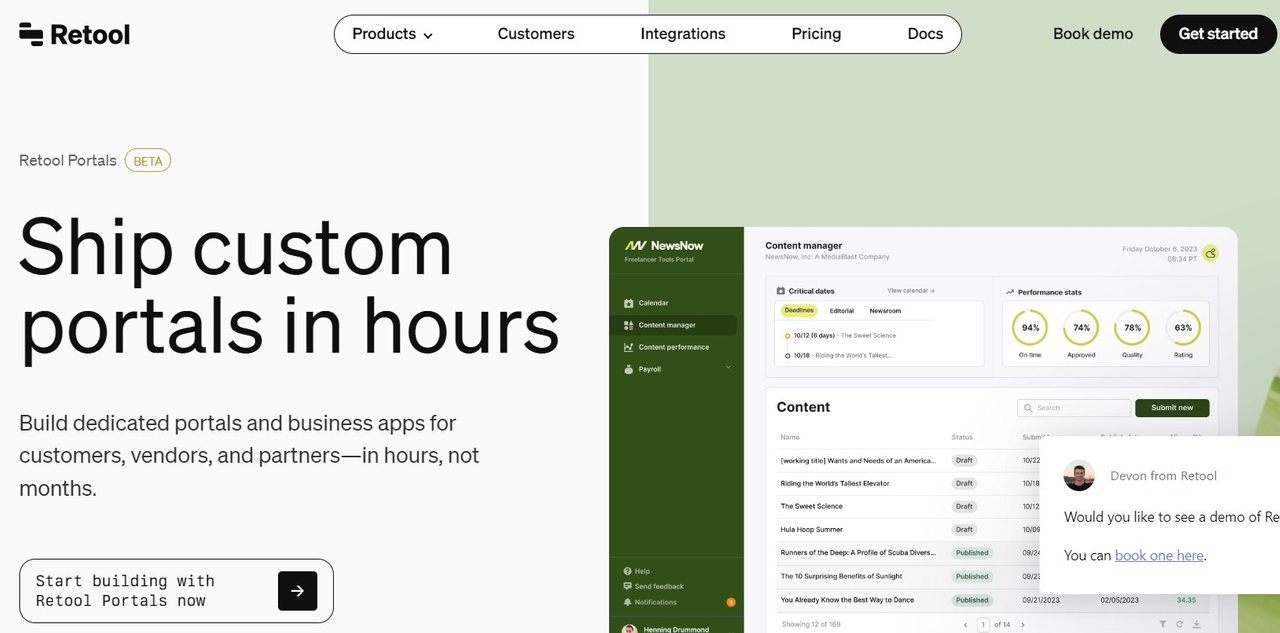Click the Send feedback icon in sidebar

pyautogui.click(x=627, y=586)
